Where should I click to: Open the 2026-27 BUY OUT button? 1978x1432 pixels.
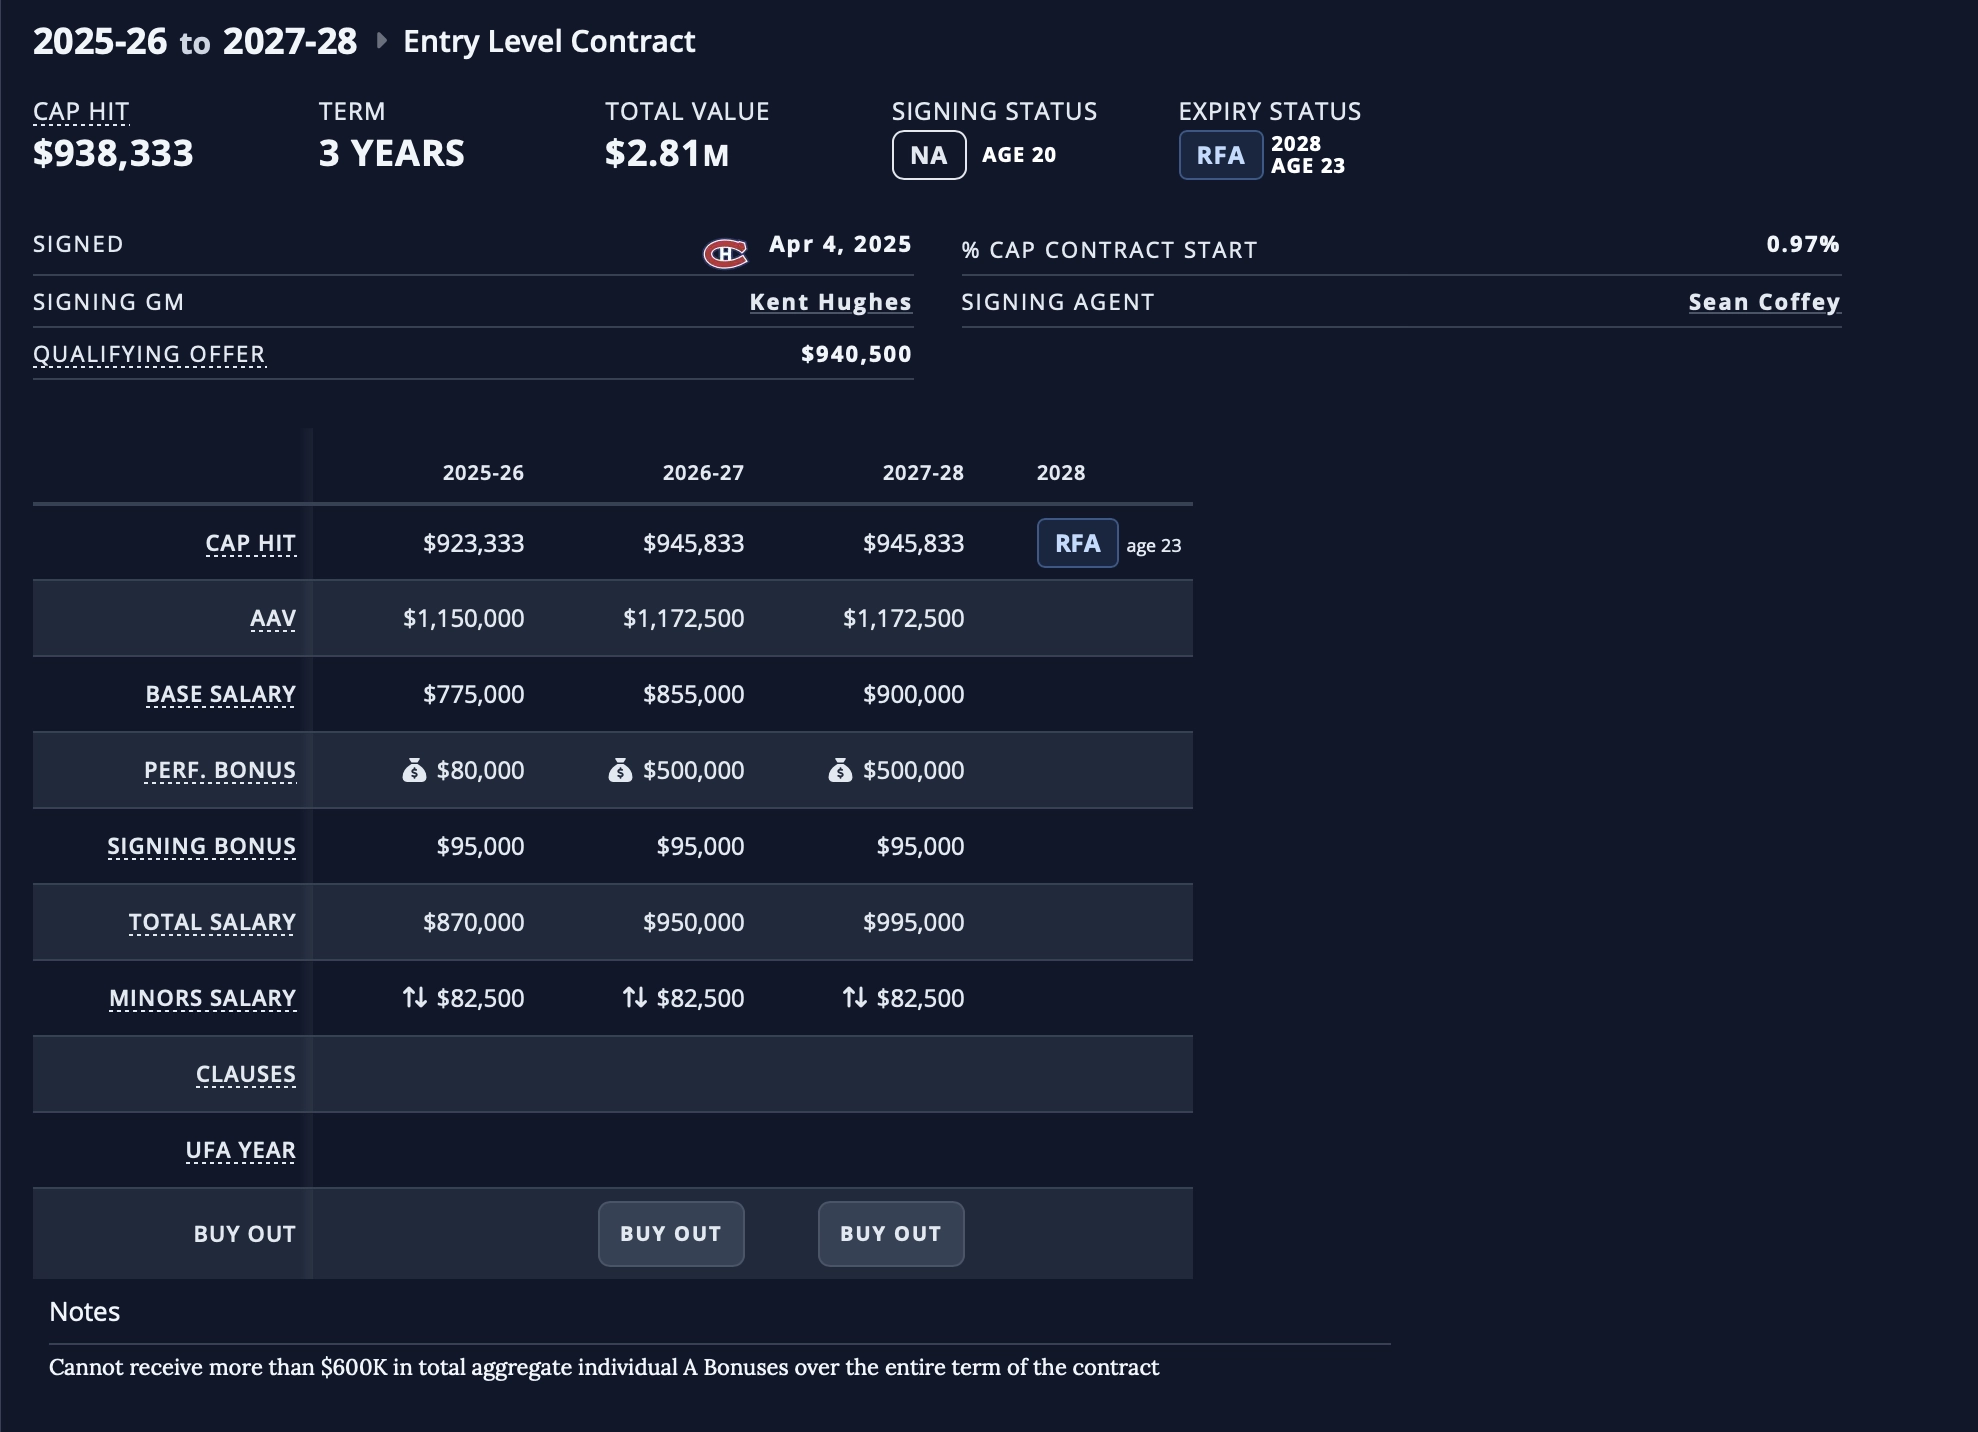tap(671, 1234)
